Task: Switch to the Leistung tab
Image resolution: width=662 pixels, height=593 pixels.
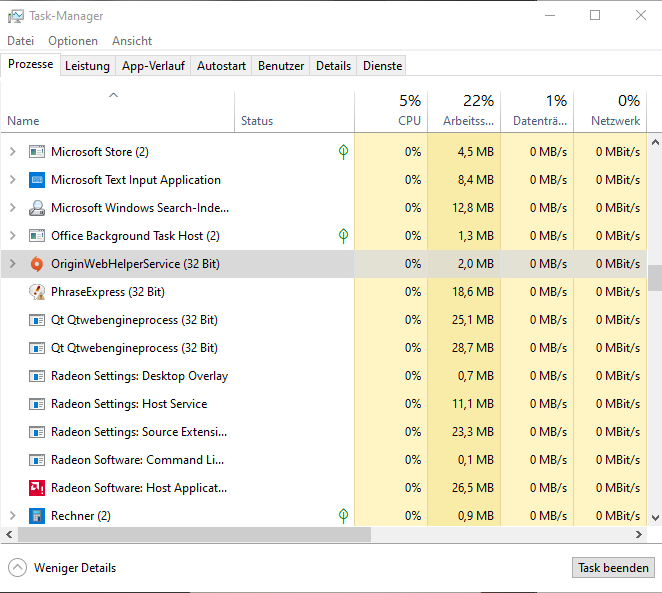Action: [87, 66]
